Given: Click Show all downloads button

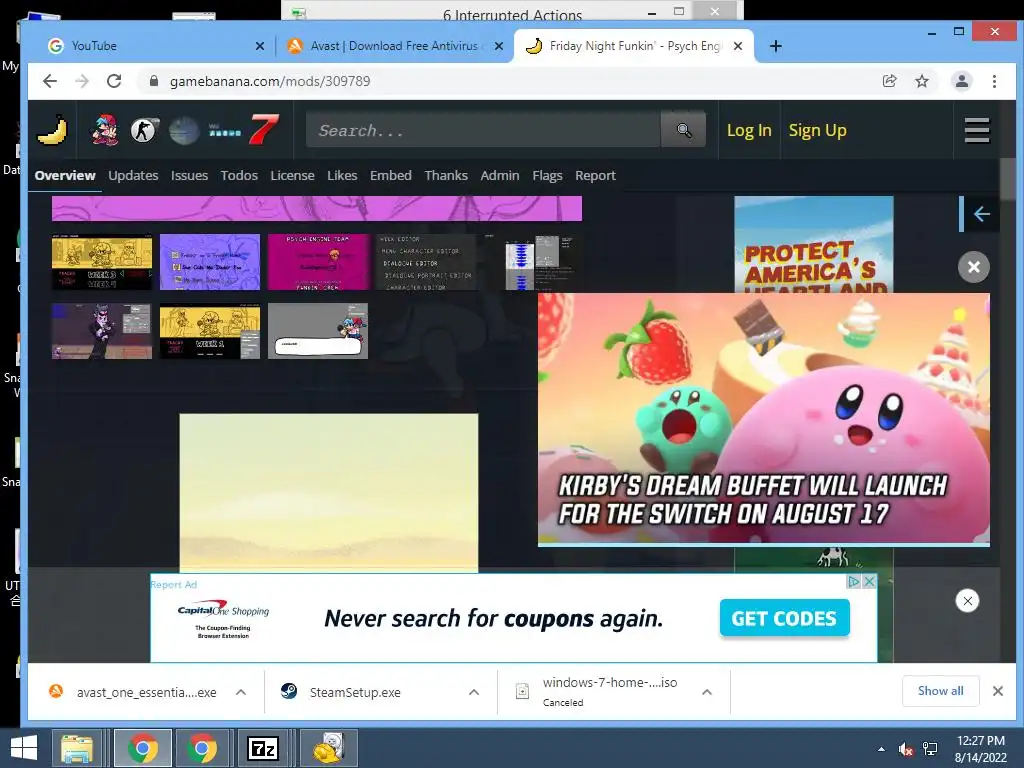Looking at the screenshot, I should [x=940, y=691].
